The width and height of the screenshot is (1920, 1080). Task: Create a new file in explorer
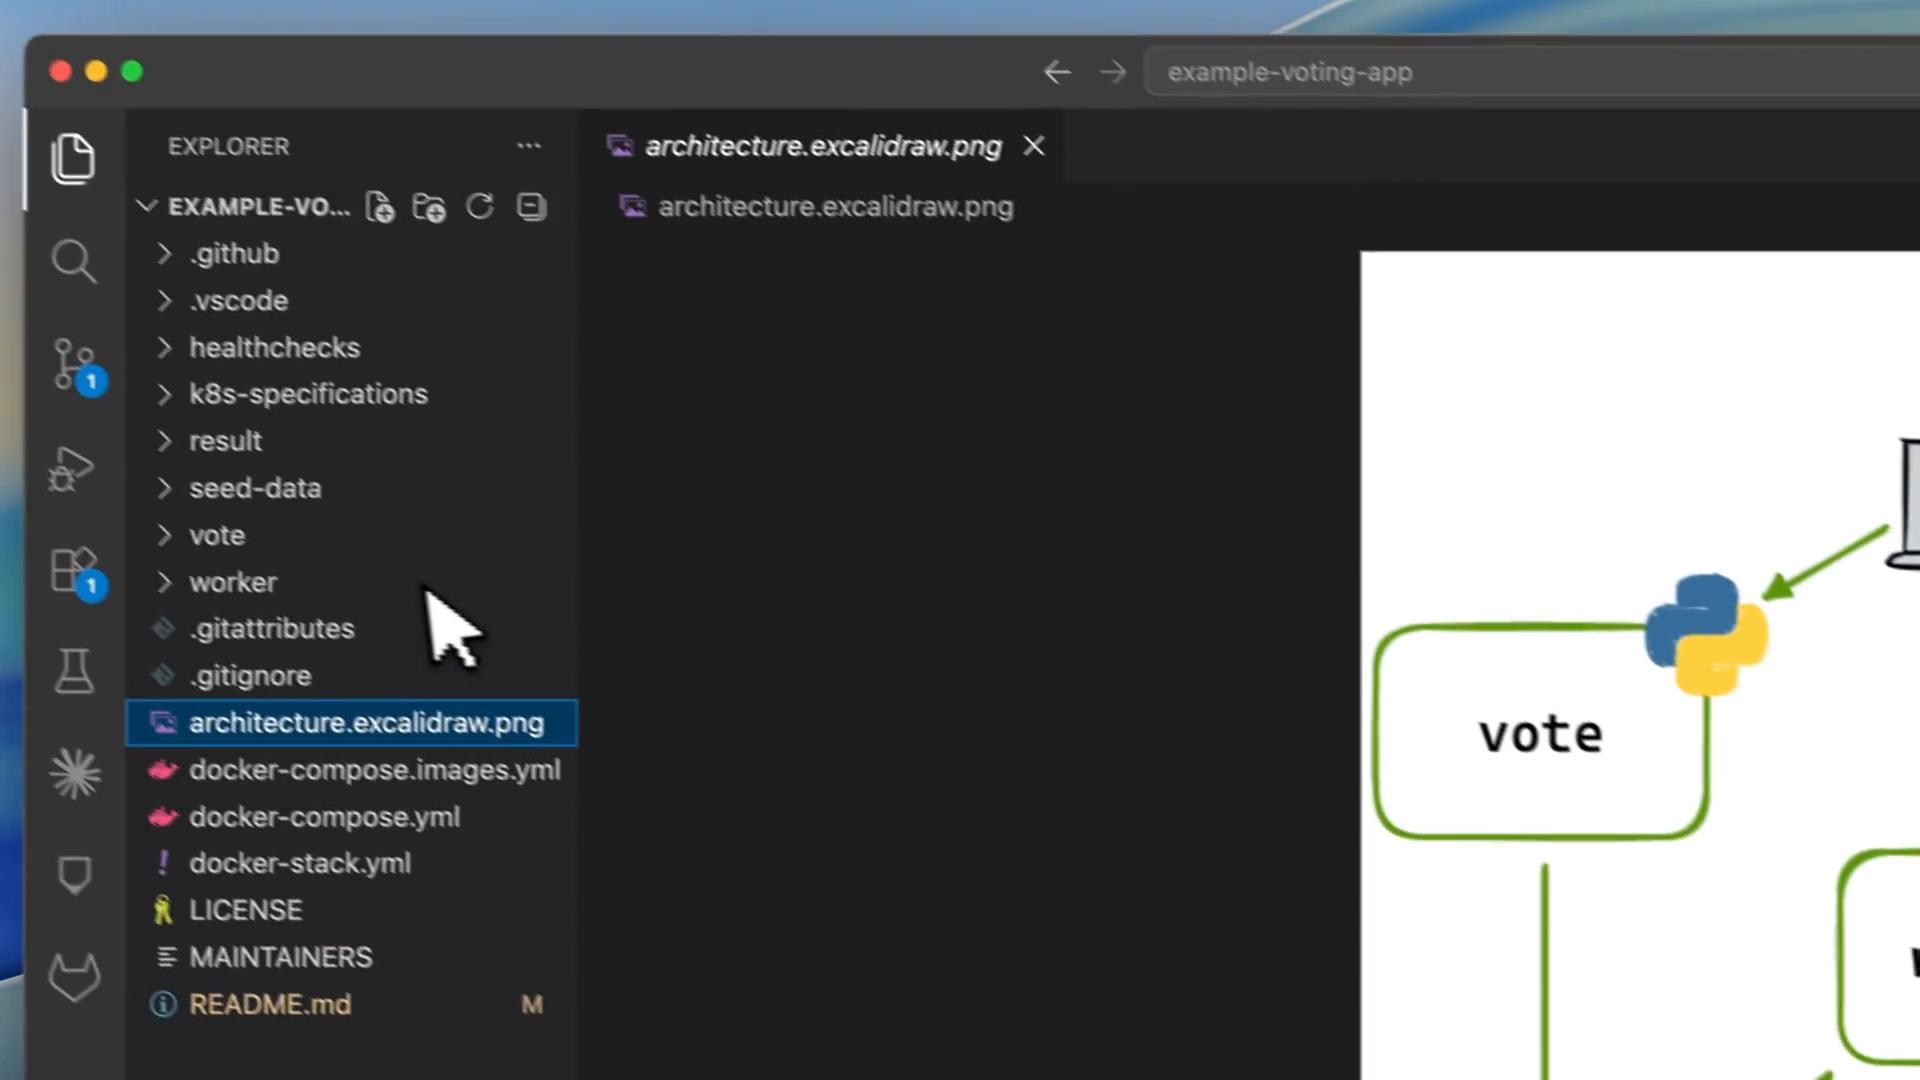380,207
